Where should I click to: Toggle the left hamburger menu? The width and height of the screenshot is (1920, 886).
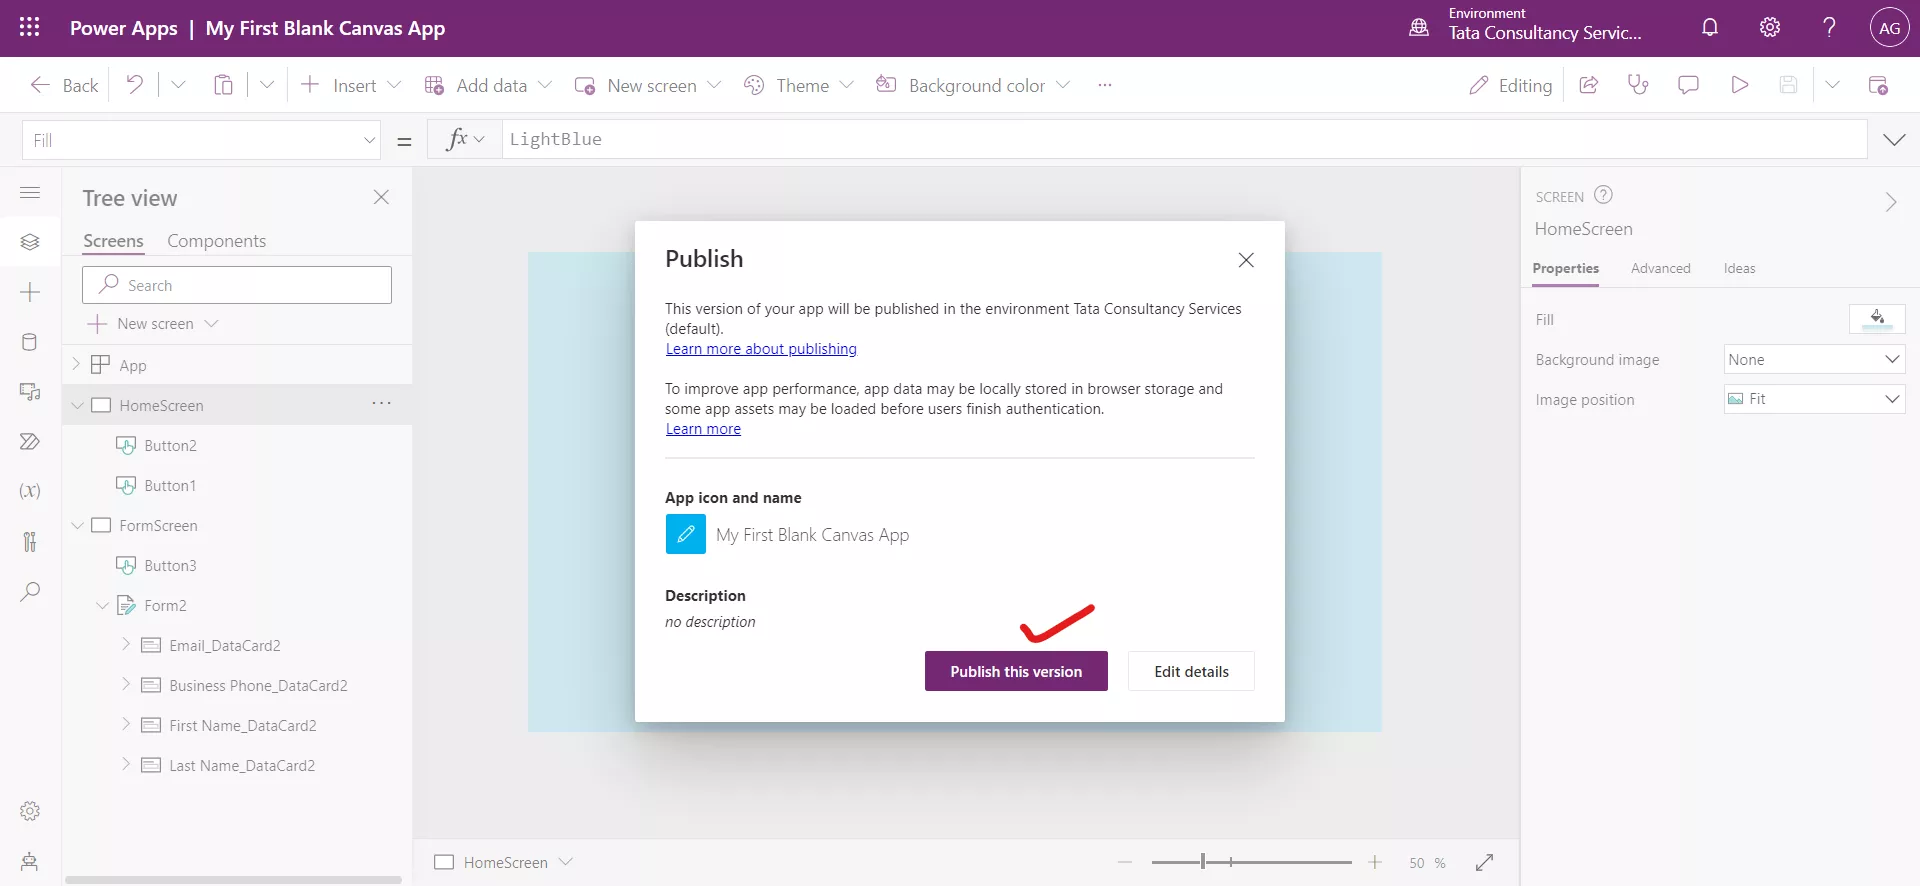30,192
